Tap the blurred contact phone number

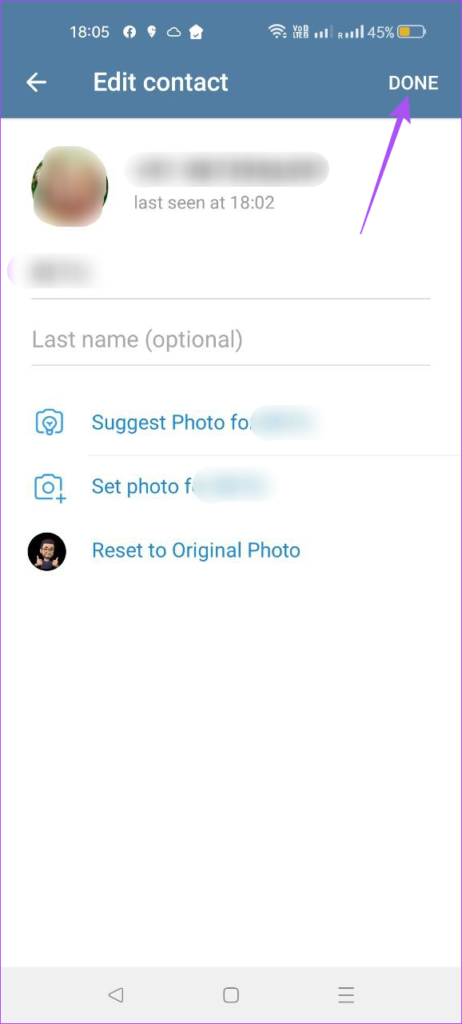[x=227, y=170]
